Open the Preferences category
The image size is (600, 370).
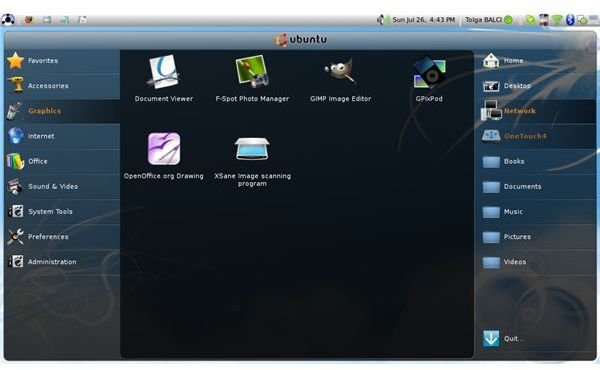coord(62,236)
